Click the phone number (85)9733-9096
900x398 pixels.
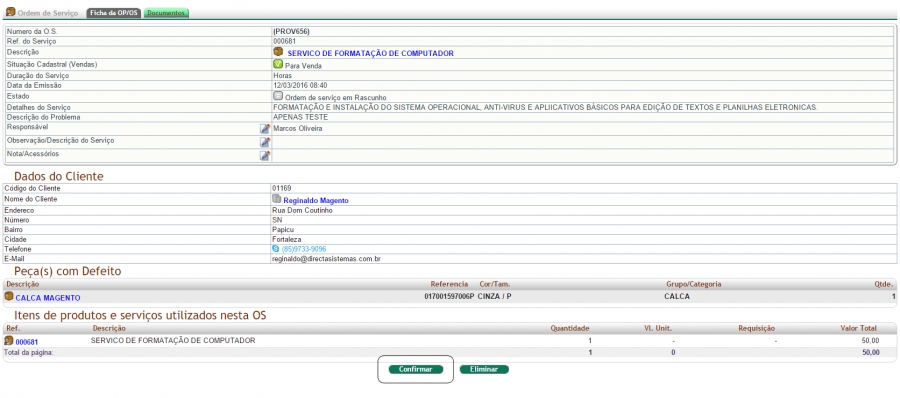coord(304,249)
